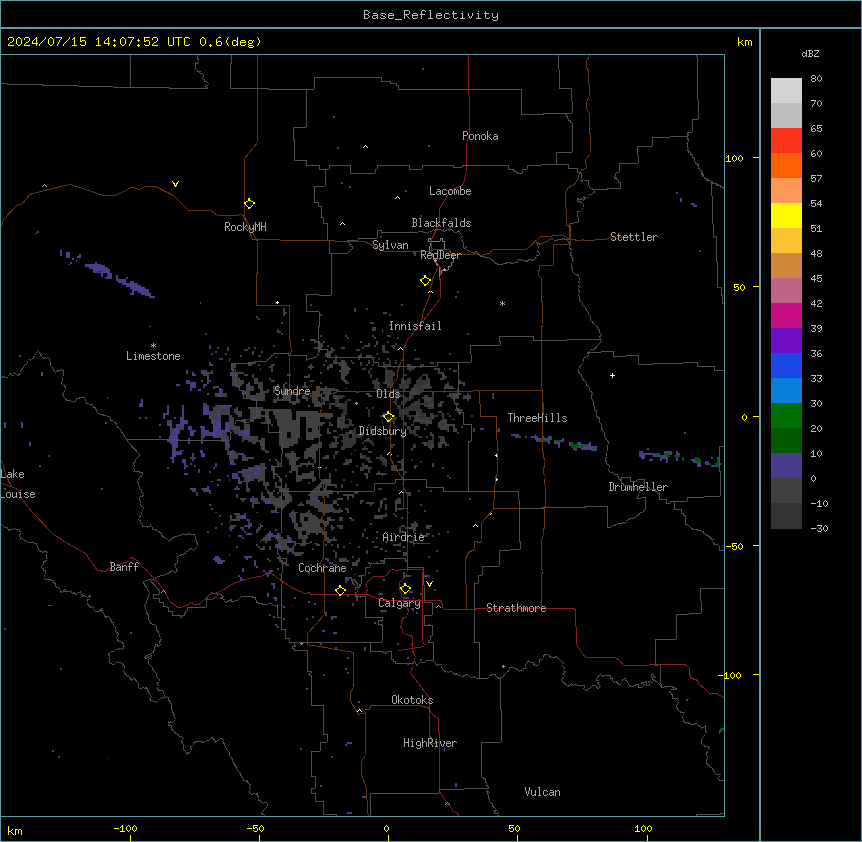This screenshot has height=842, width=862.
Task: Click the Ponoka city label
Action: coord(480,136)
